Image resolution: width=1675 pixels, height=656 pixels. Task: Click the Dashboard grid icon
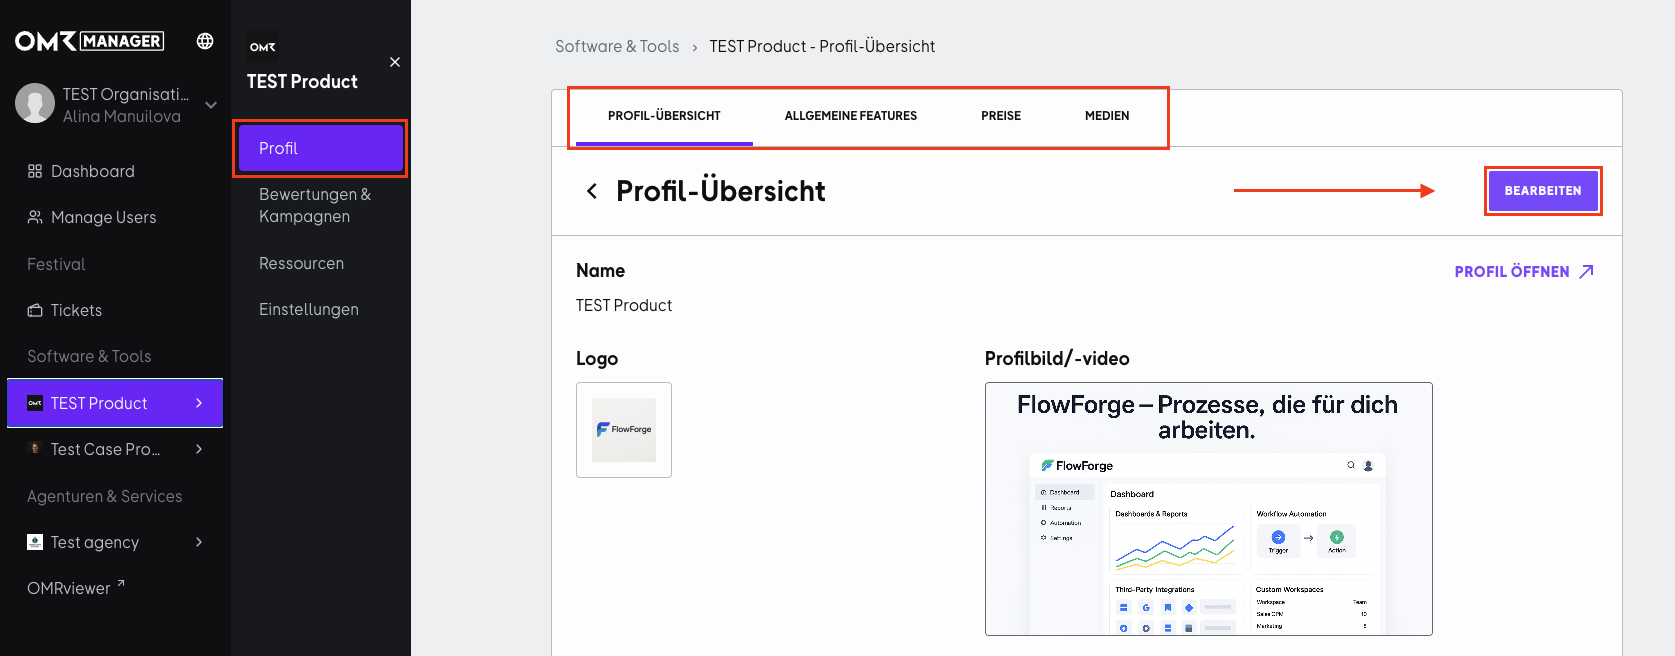tap(35, 171)
